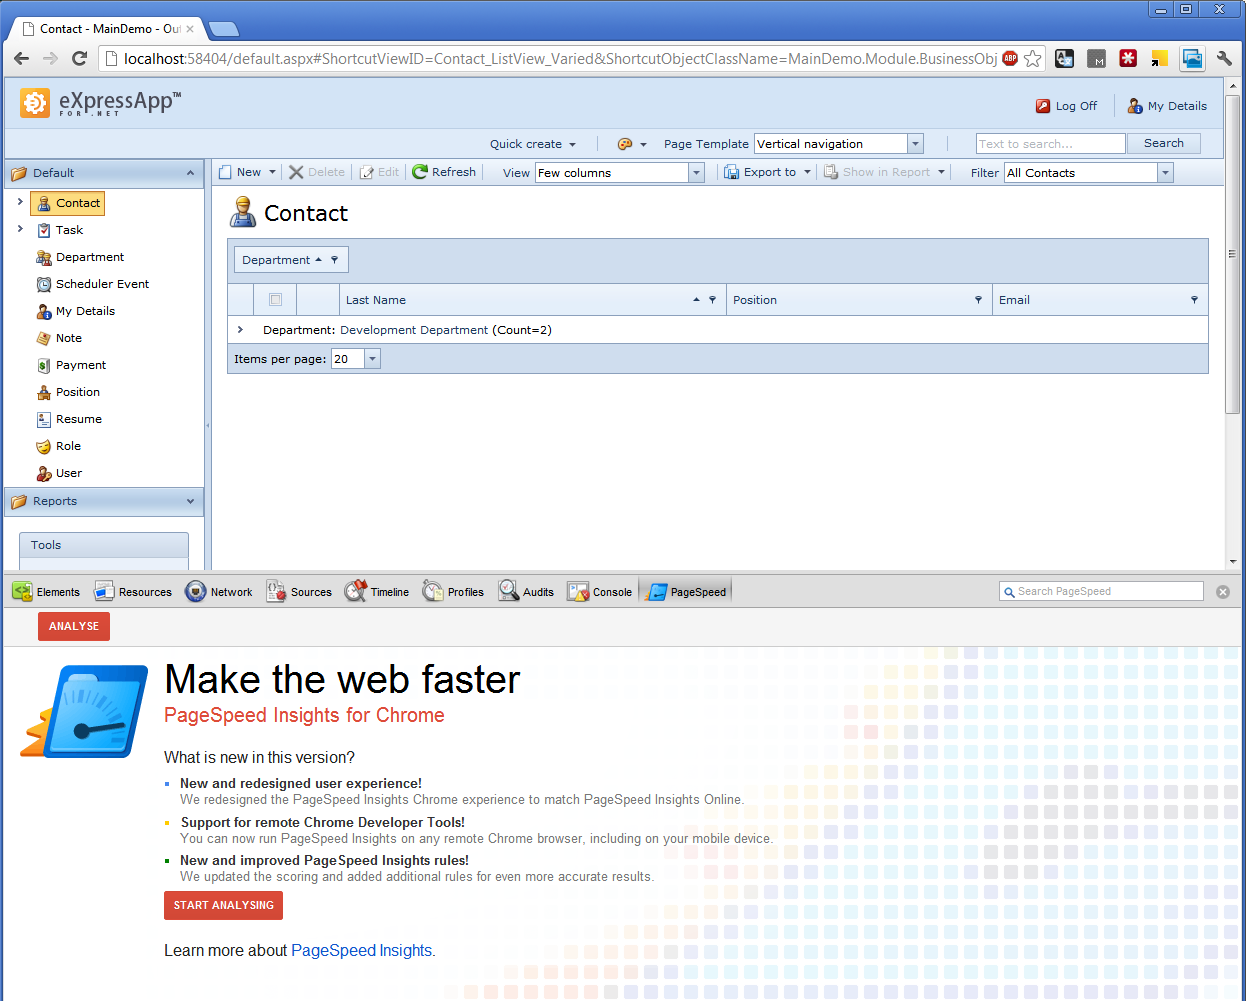Switch to the Profiles devtools tab
Screen dimensions: 1246x1001
[453, 592]
